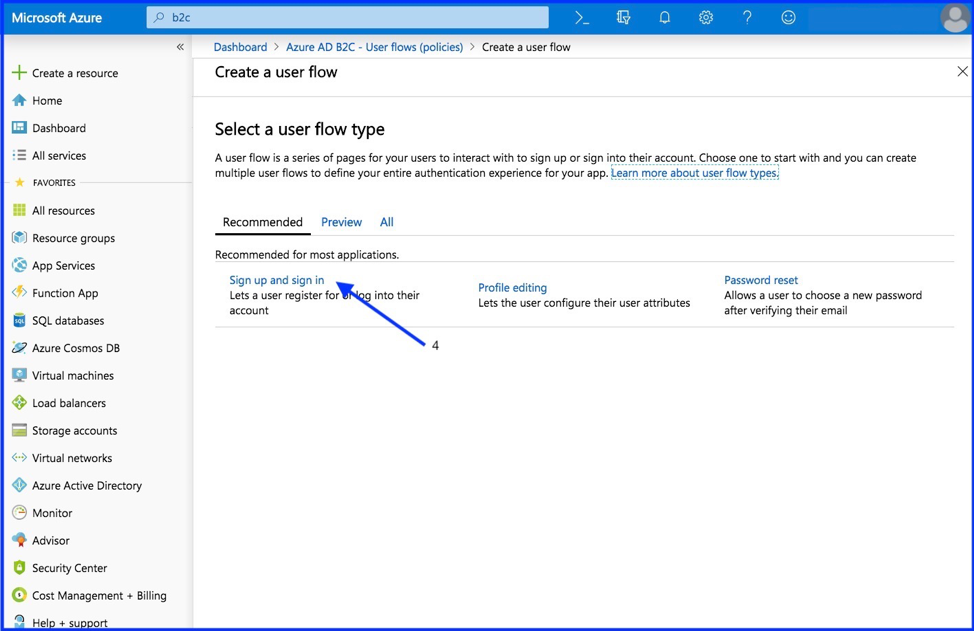Viewport: 974px width, 631px height.
Task: Click the All resources grid icon
Action: pyautogui.click(x=19, y=210)
